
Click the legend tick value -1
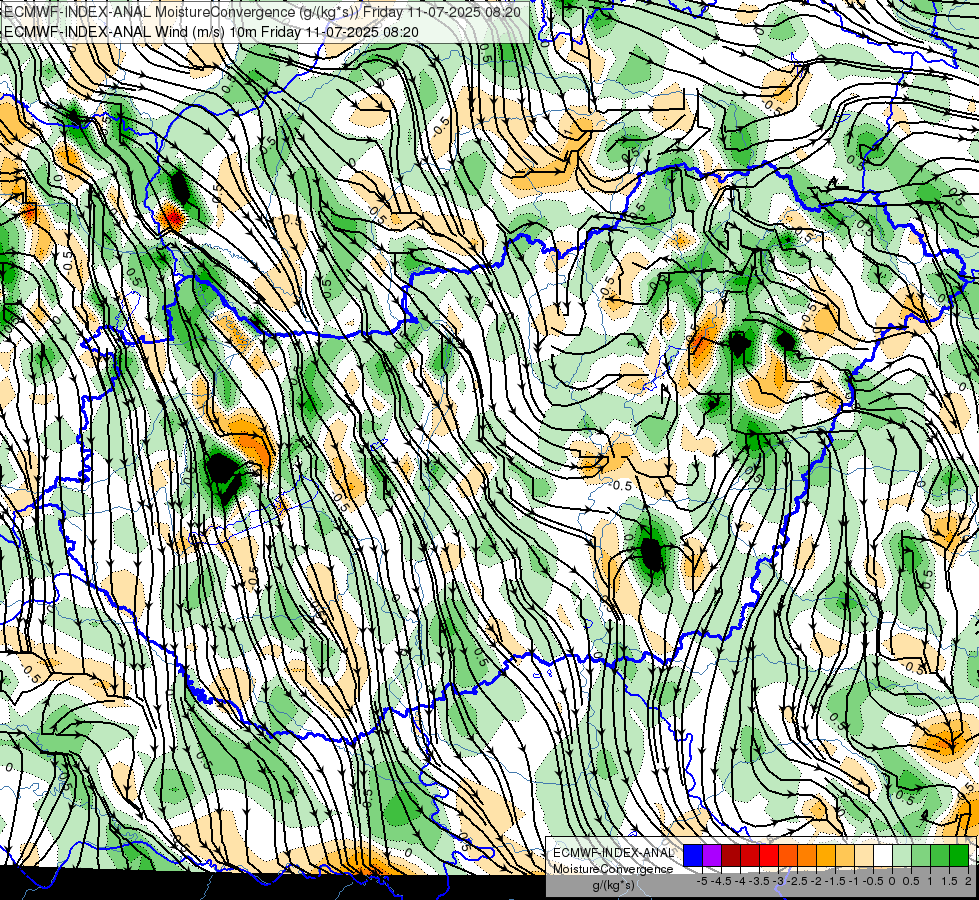tap(855, 881)
